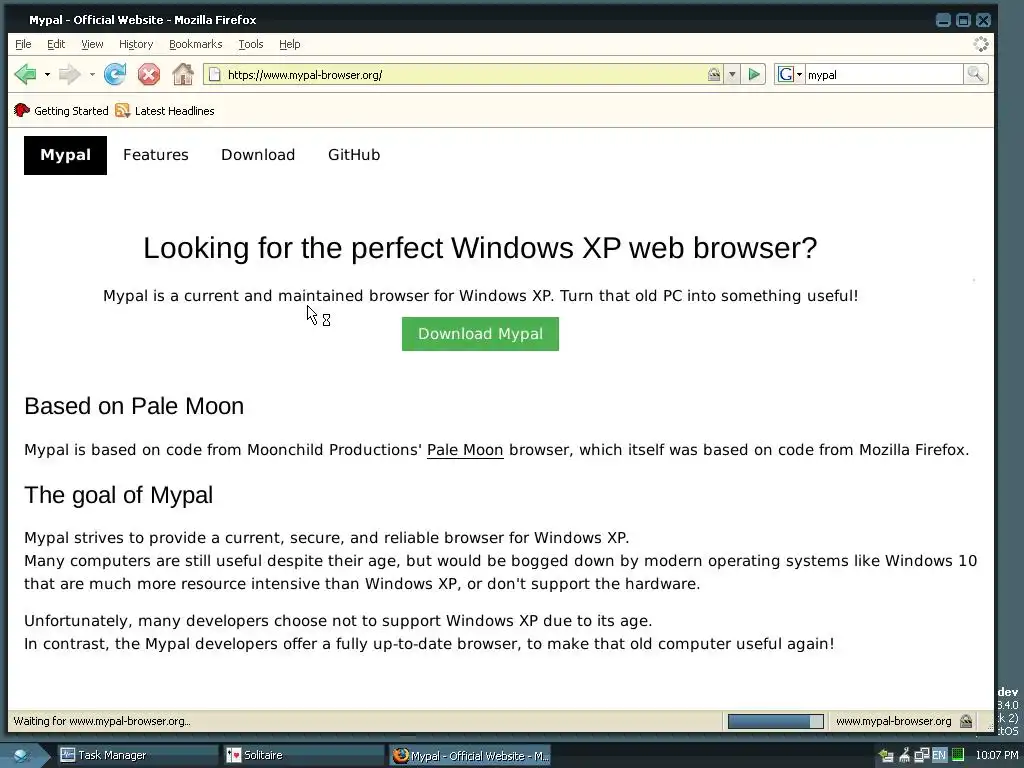Screen dimensions: 1024x768
Task: Click the network computers tray icon
Action: pyautogui.click(x=921, y=756)
